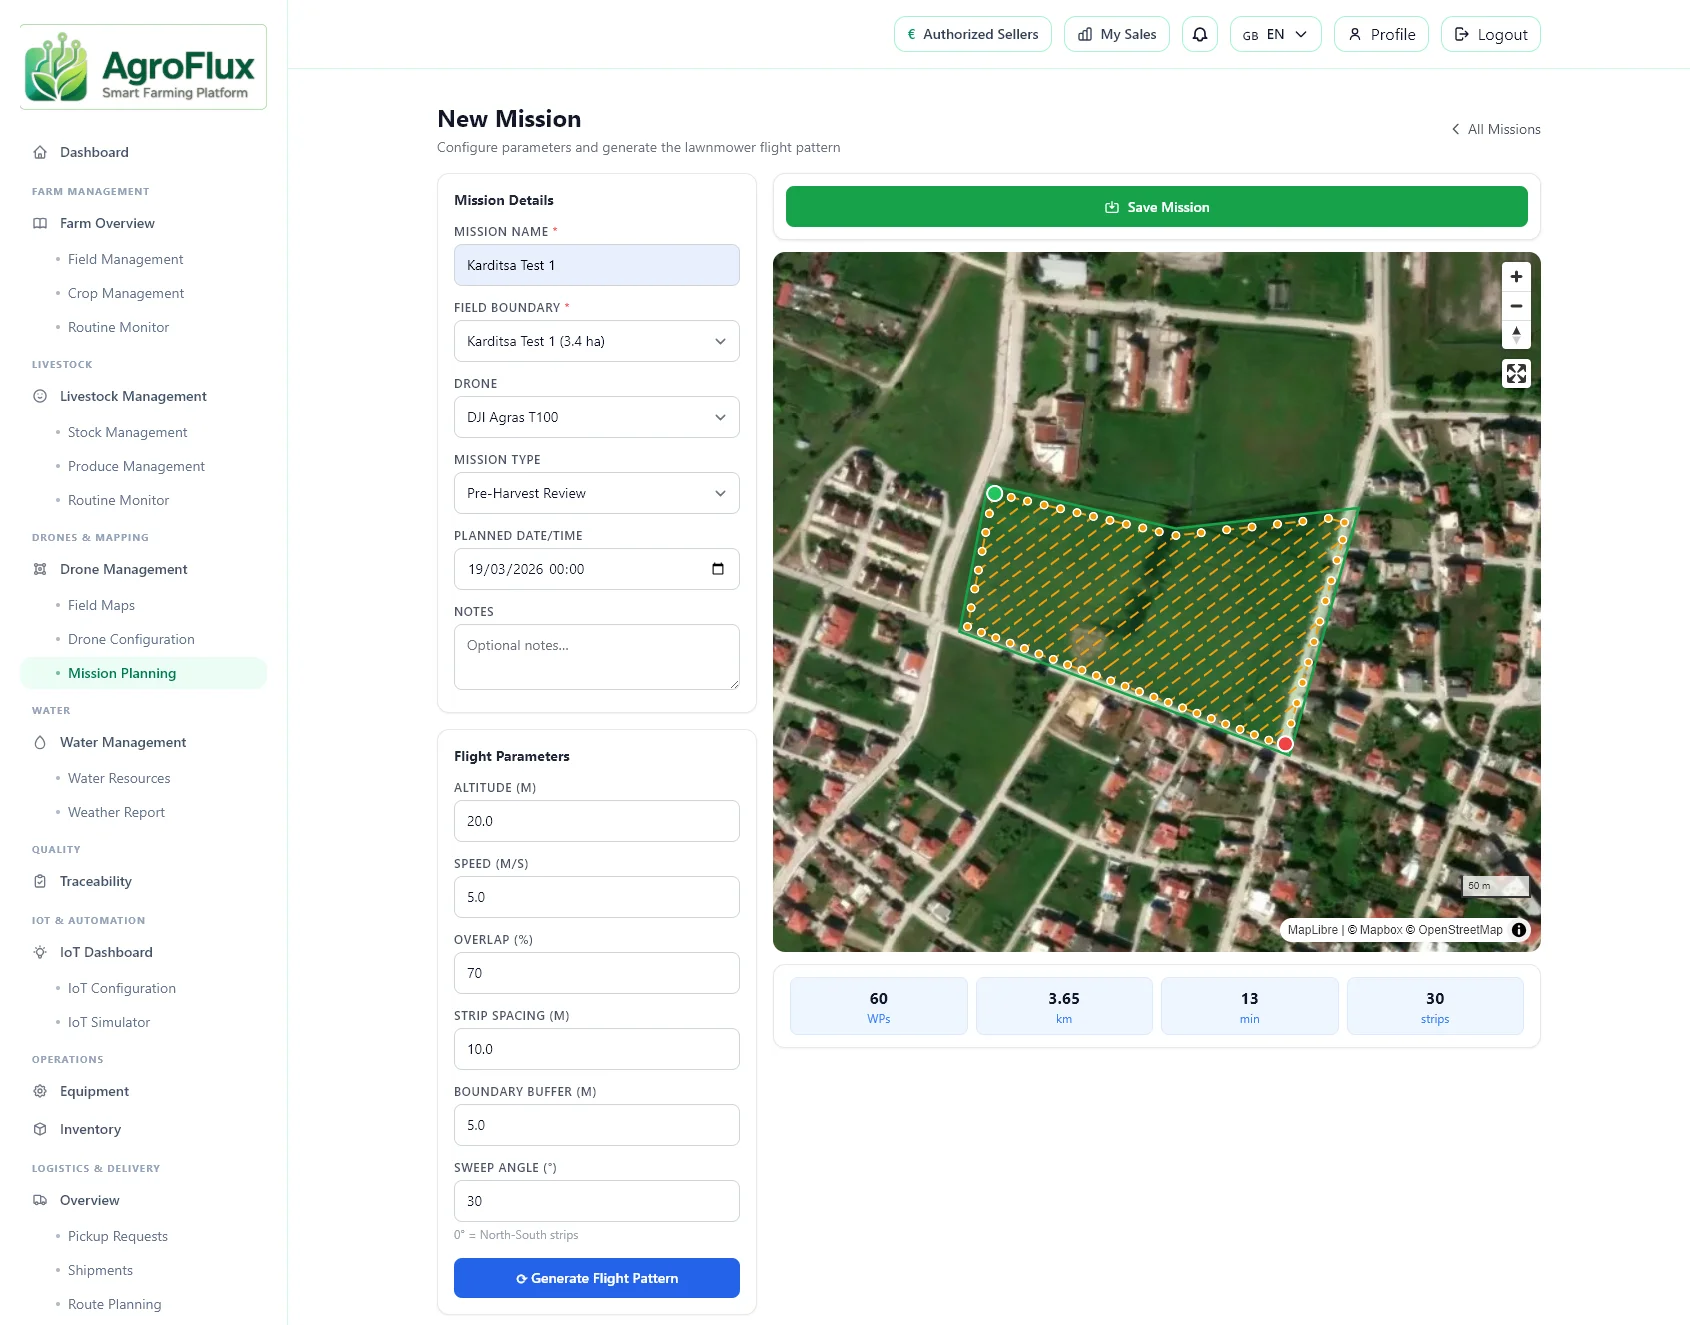Click the Save Mission button
Viewport: 1690px width, 1325px height.
click(x=1156, y=207)
